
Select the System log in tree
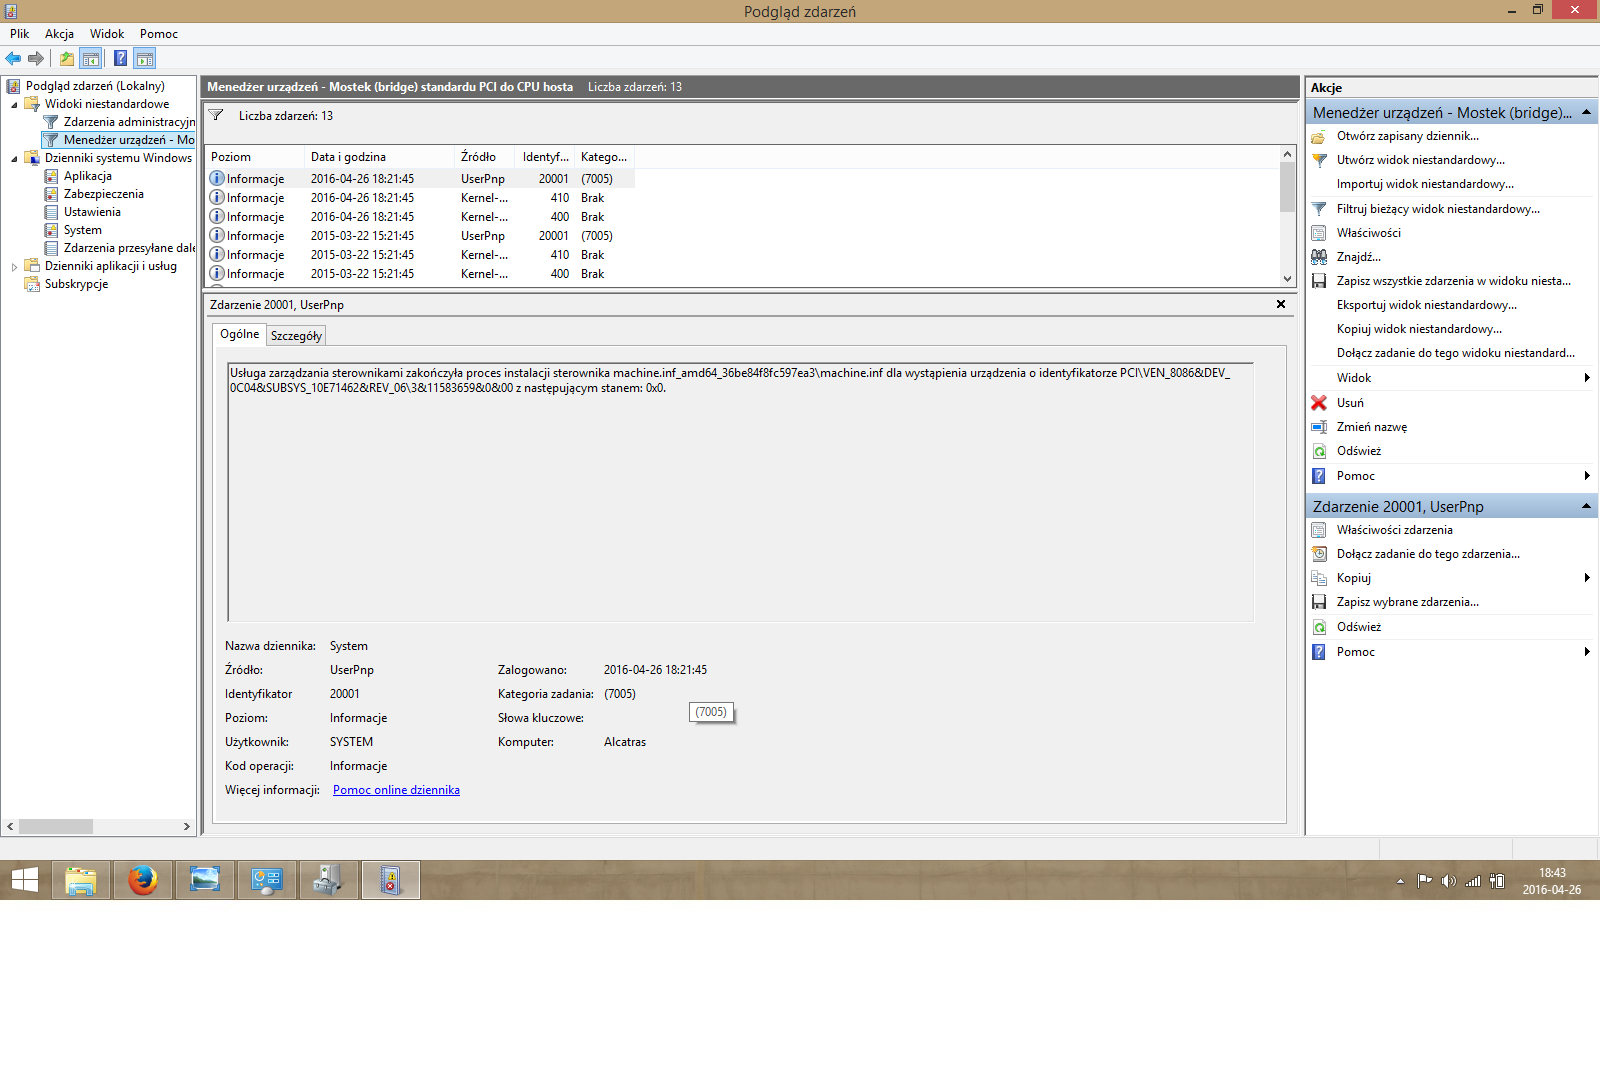click(x=83, y=230)
